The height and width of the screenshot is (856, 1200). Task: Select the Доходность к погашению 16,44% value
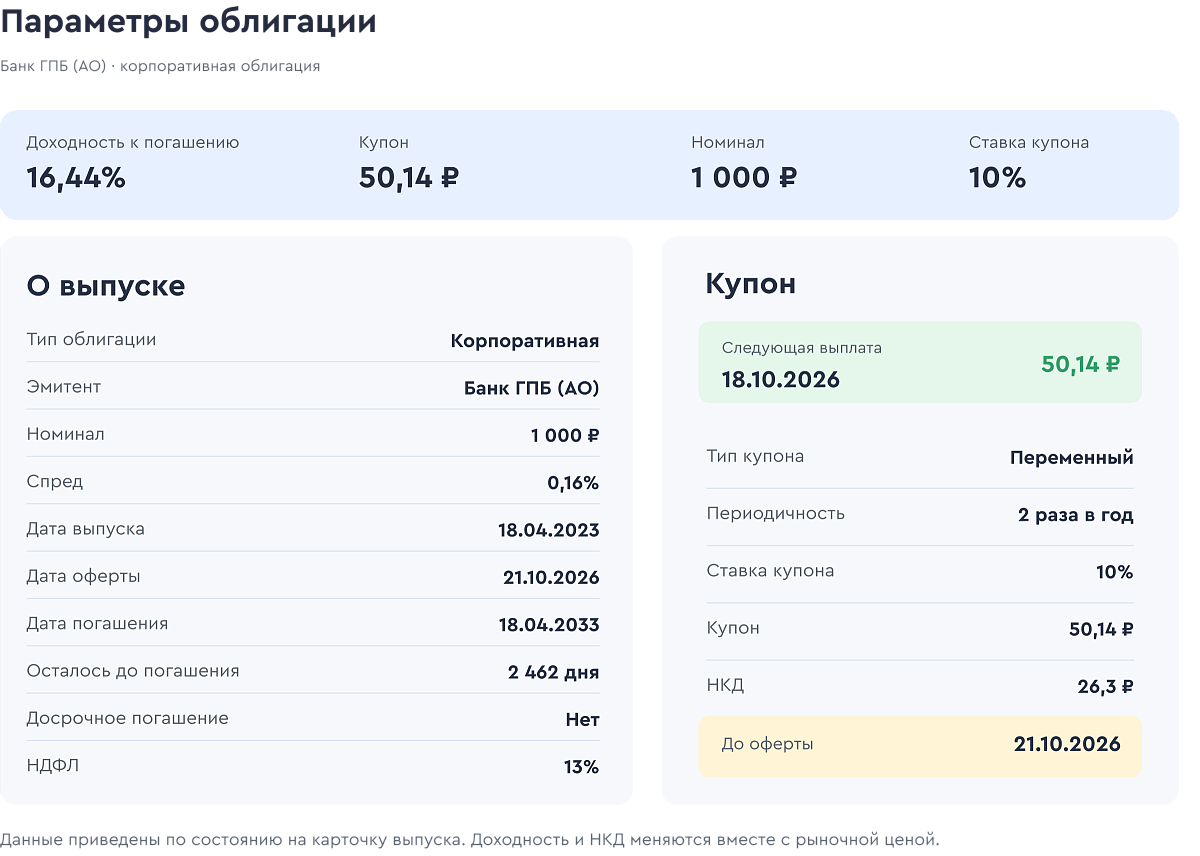(x=76, y=178)
